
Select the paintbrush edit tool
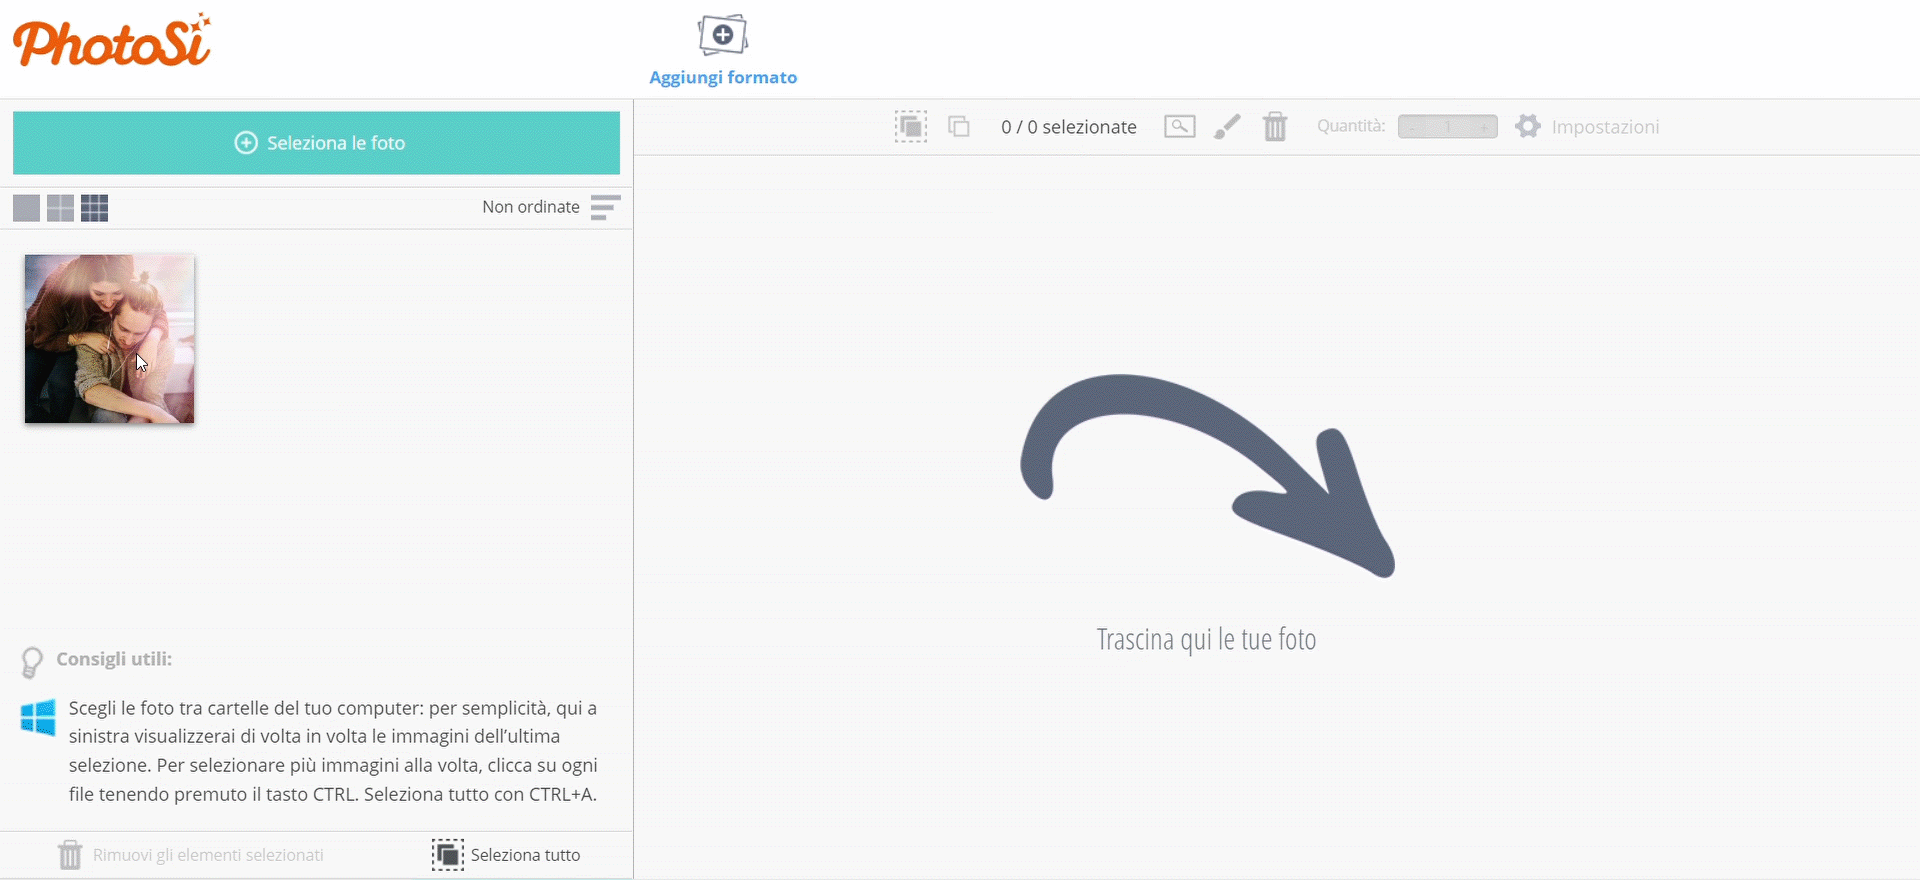(1227, 127)
